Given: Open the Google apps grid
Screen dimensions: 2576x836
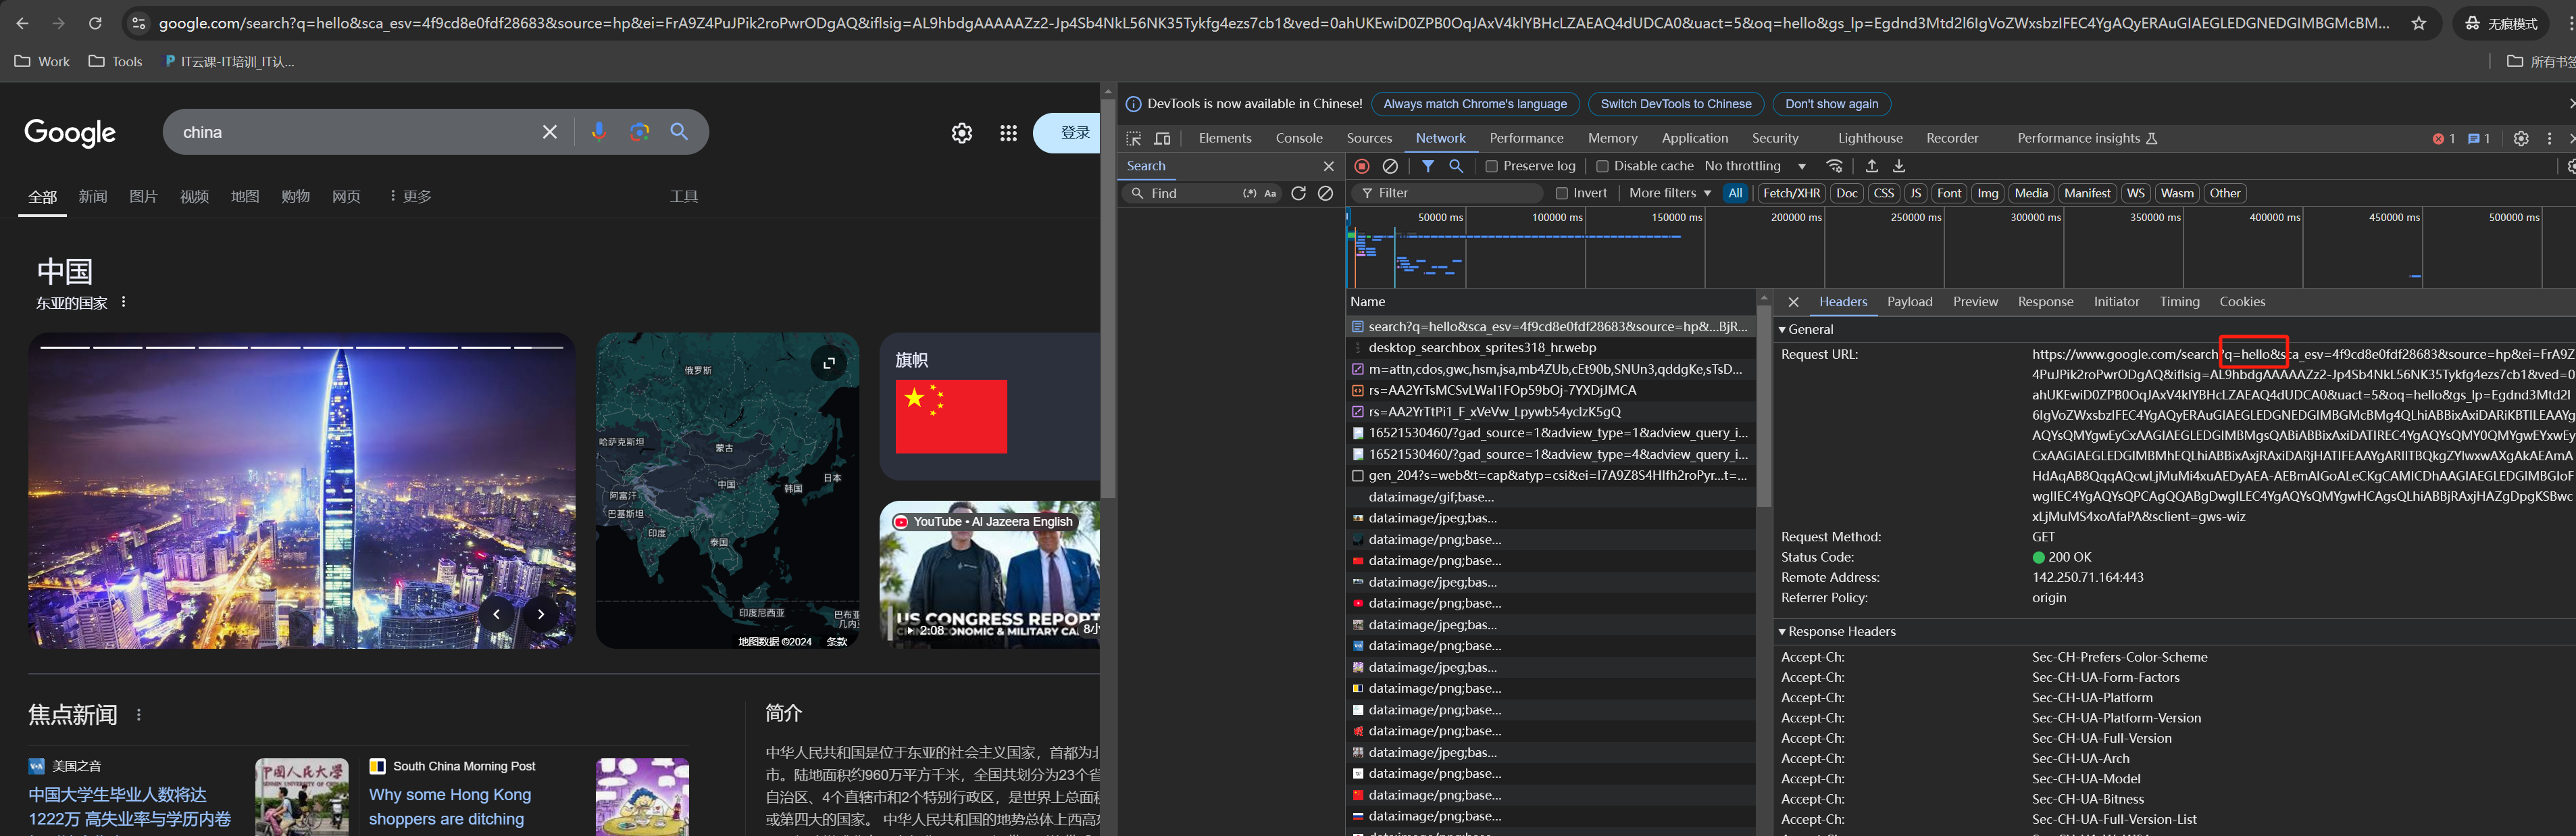Looking at the screenshot, I should pos(1008,133).
